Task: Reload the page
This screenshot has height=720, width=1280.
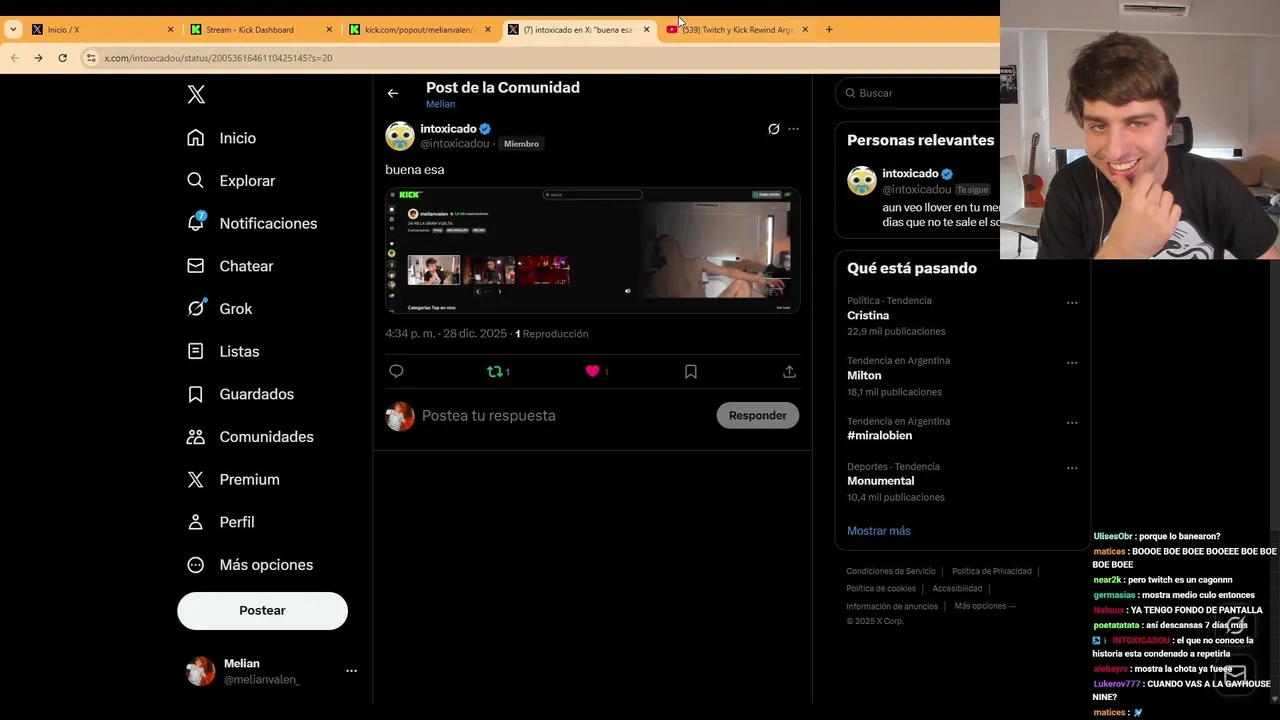Action: (62, 58)
